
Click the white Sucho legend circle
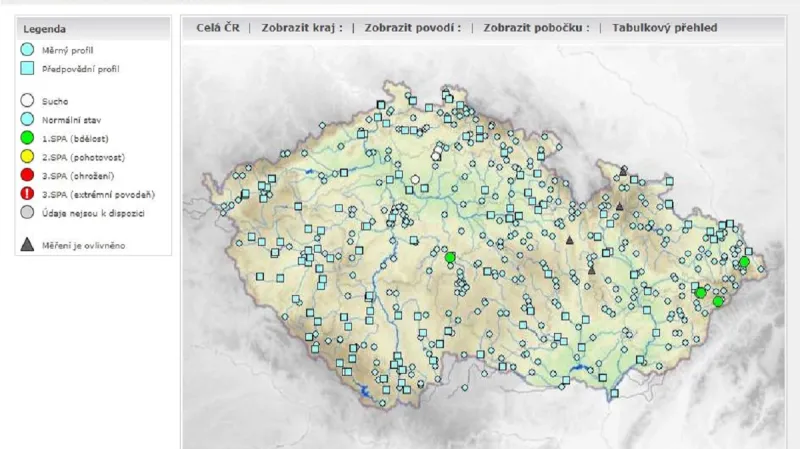(28, 101)
